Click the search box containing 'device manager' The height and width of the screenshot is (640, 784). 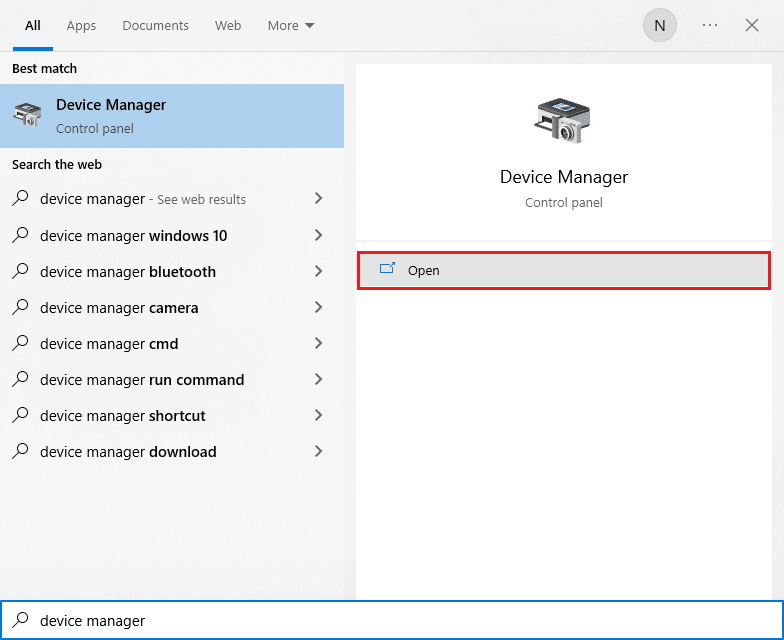pos(392,620)
